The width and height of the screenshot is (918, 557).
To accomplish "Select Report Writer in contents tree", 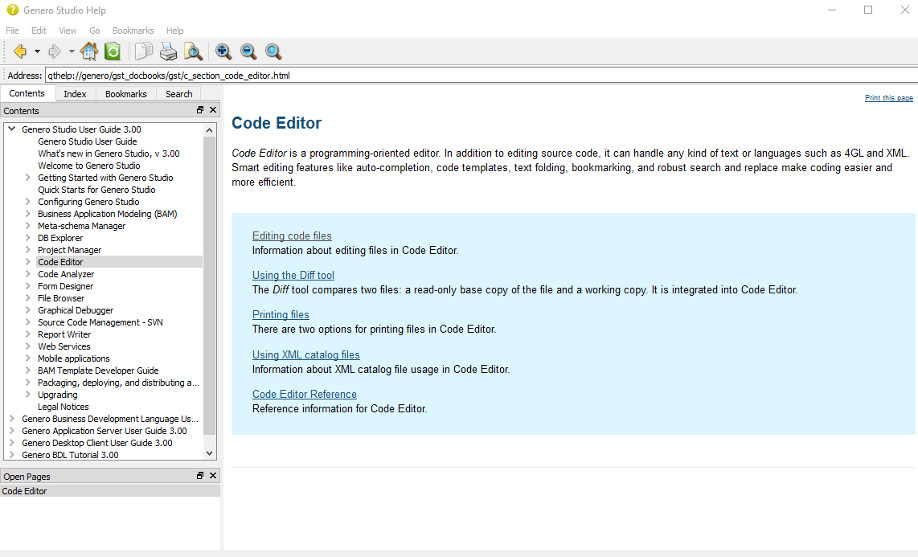I will (x=64, y=334).
